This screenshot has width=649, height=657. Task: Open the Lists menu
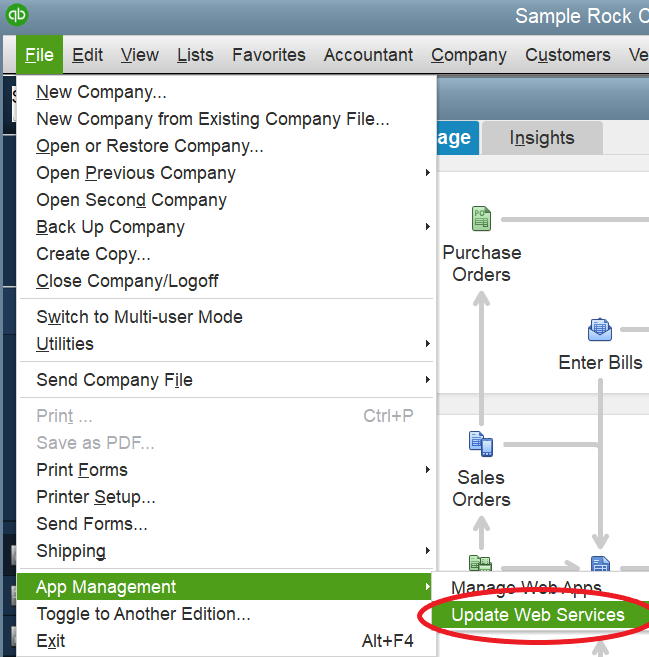coord(195,55)
